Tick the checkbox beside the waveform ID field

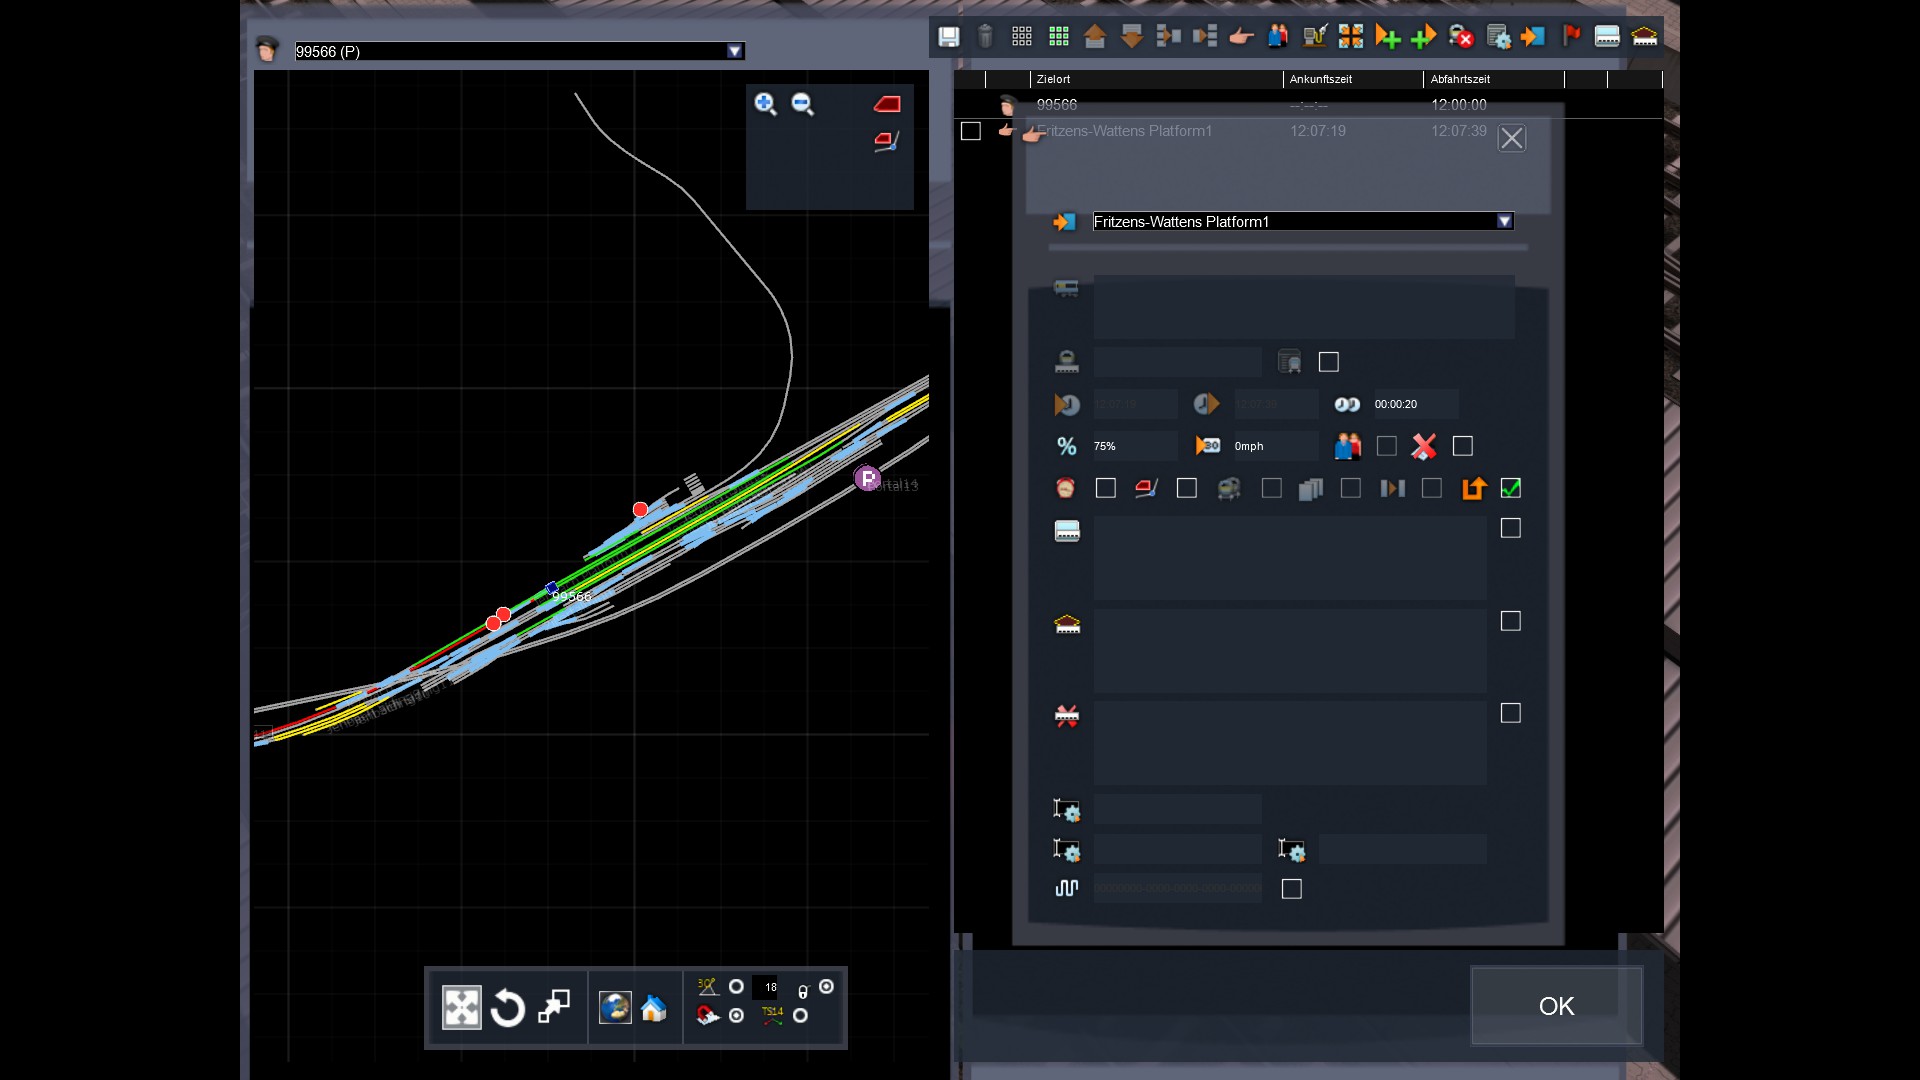pyautogui.click(x=1292, y=889)
